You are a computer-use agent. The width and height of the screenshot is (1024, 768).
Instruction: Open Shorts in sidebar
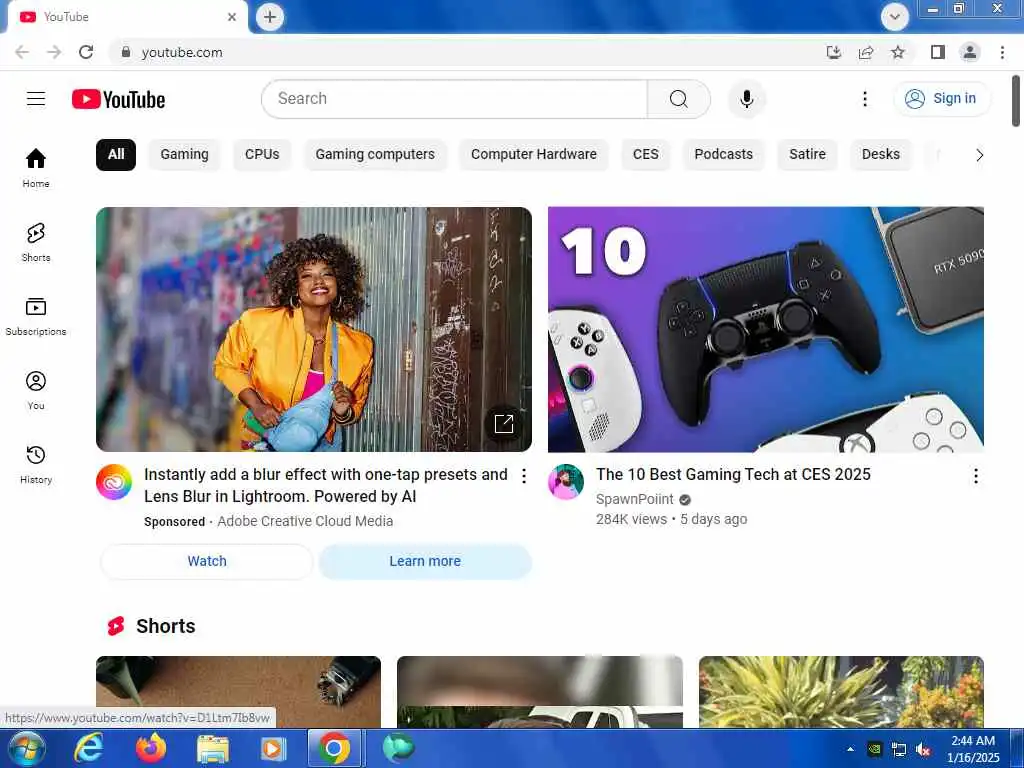pos(36,242)
